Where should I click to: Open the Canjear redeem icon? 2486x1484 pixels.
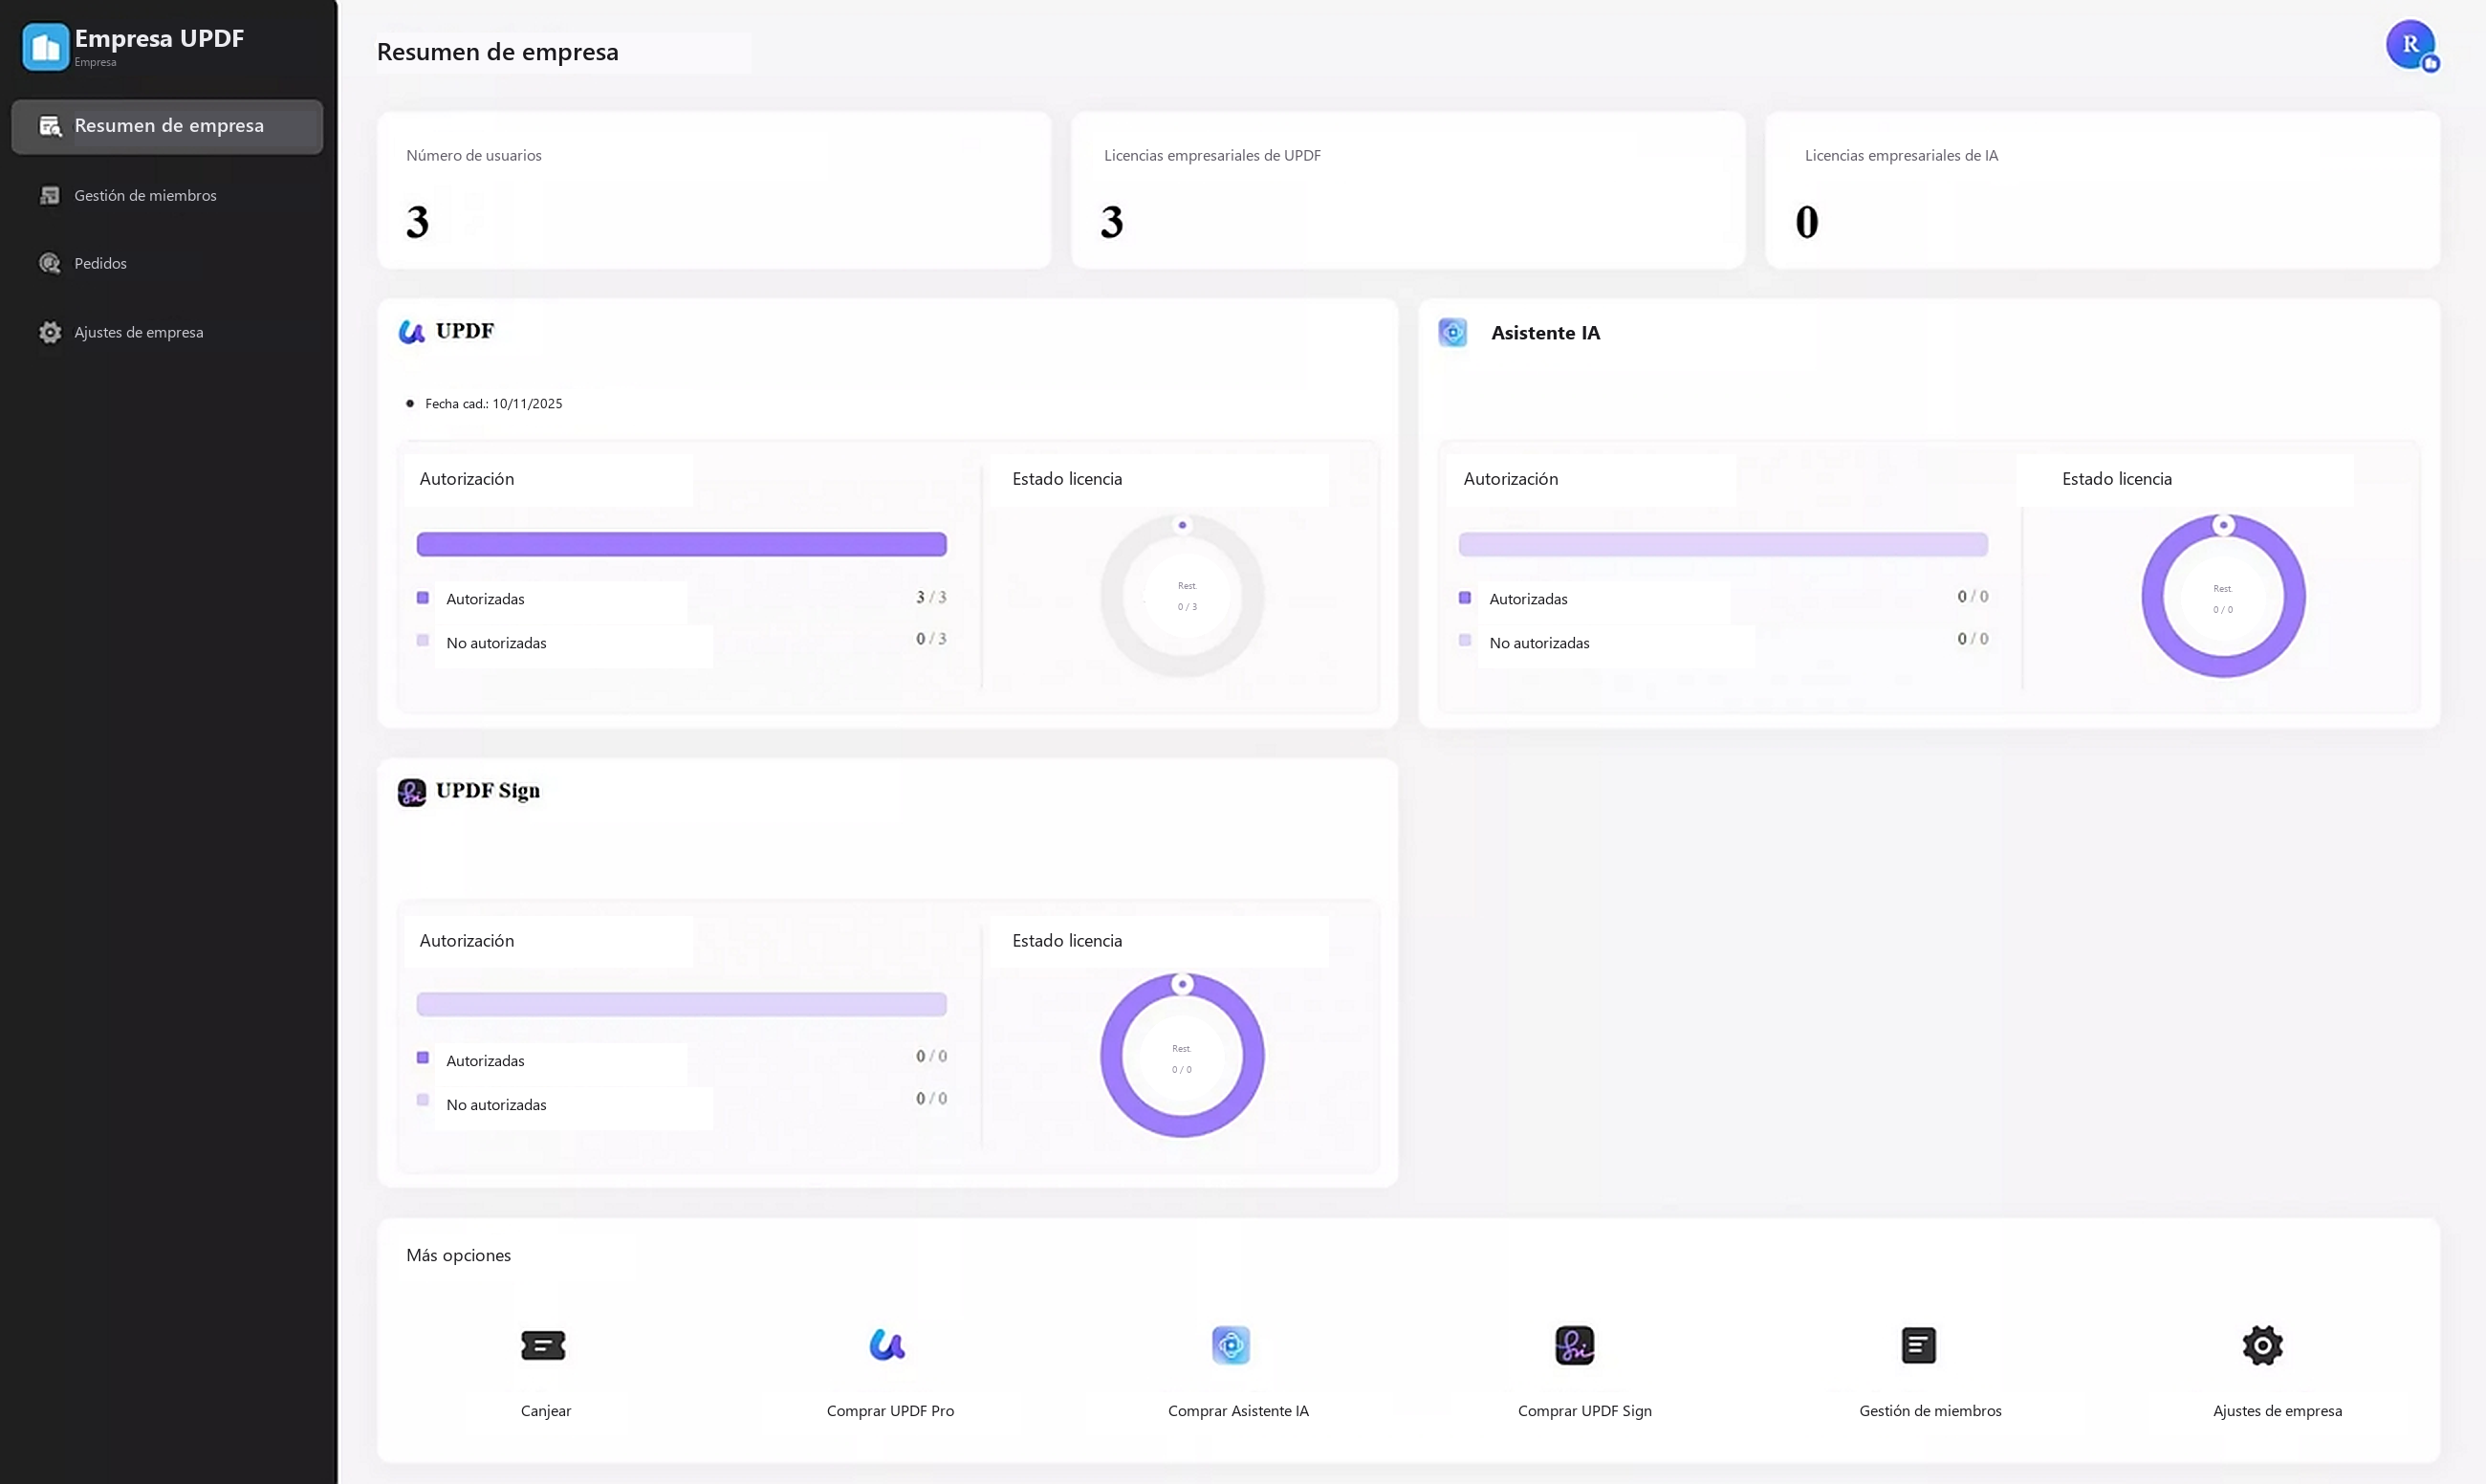click(543, 1345)
